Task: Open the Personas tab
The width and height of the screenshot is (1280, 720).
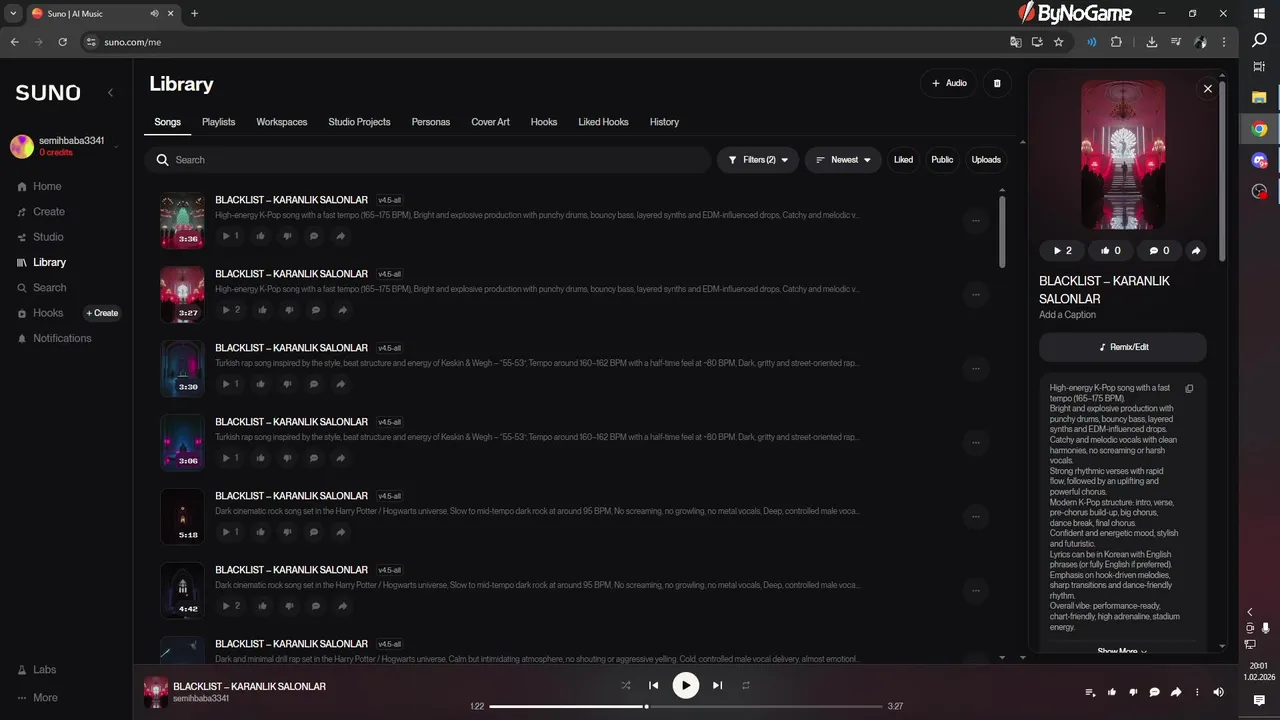Action: [x=431, y=122]
